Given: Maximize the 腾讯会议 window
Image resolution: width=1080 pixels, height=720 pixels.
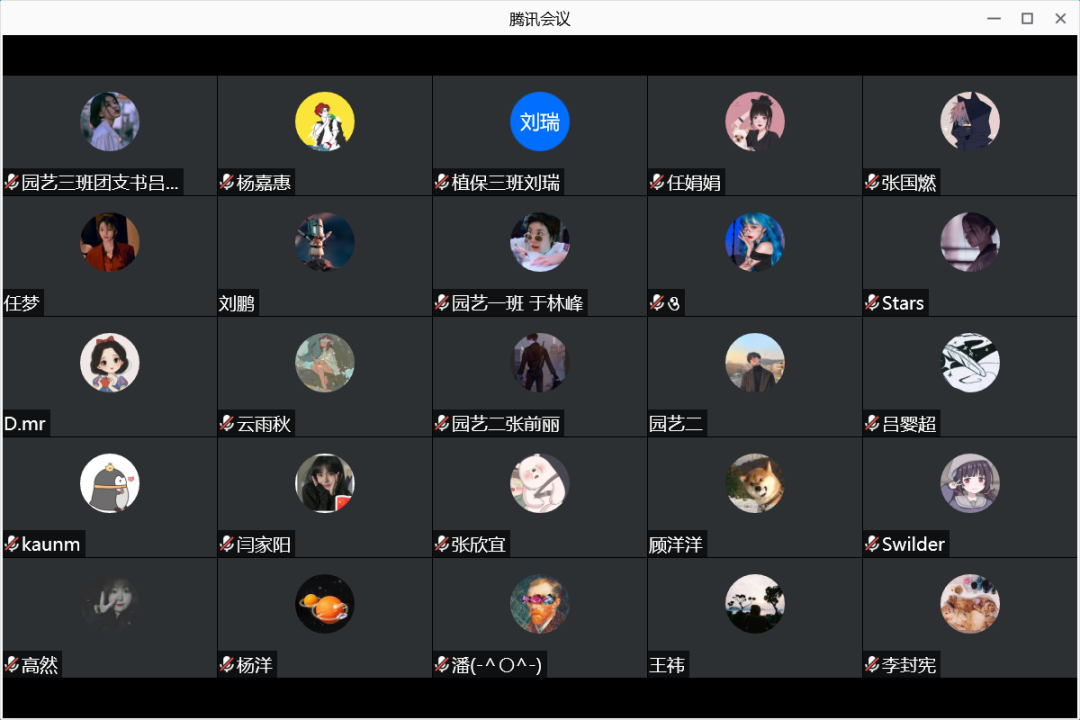Looking at the screenshot, I should click(1027, 19).
